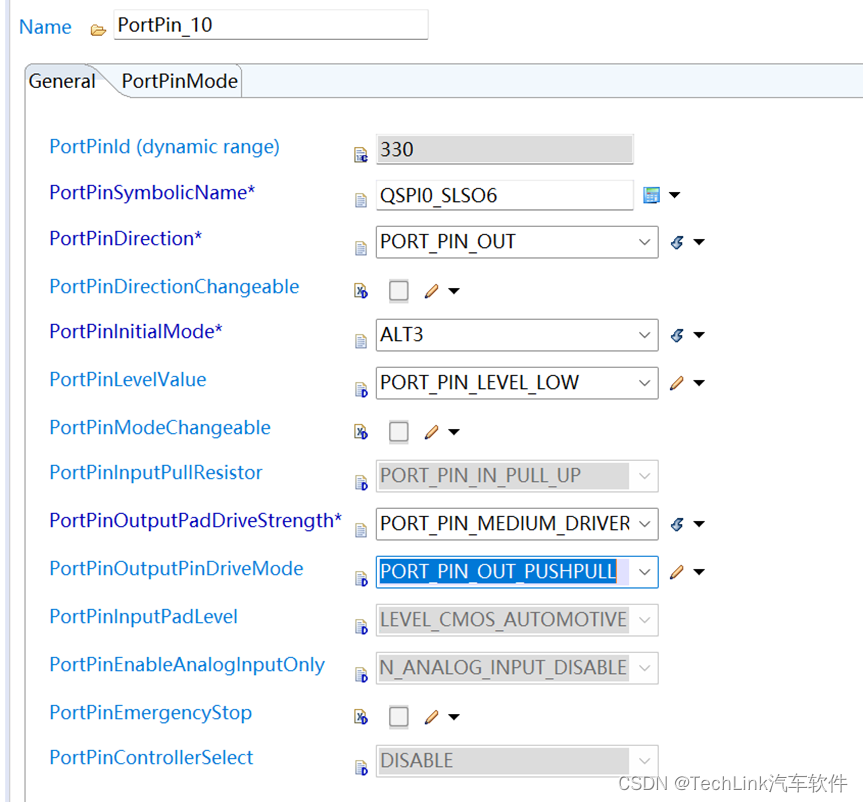Click the PortPinOutputPadDriveStrength document icon

[x=361, y=530]
